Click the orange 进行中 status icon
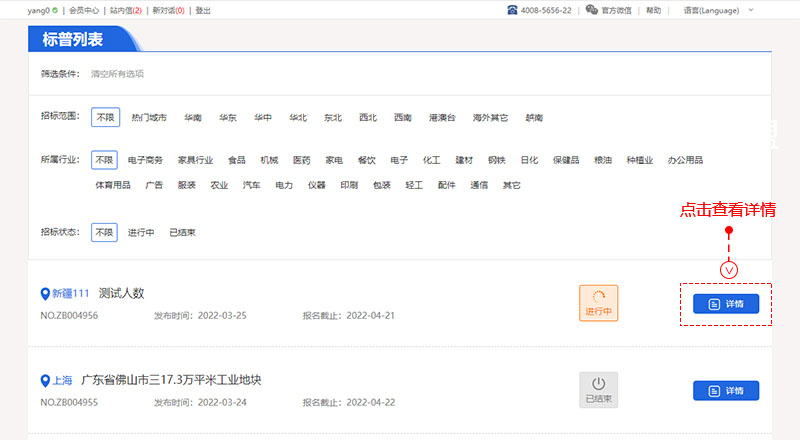The width and height of the screenshot is (800, 440). pyautogui.click(x=599, y=297)
